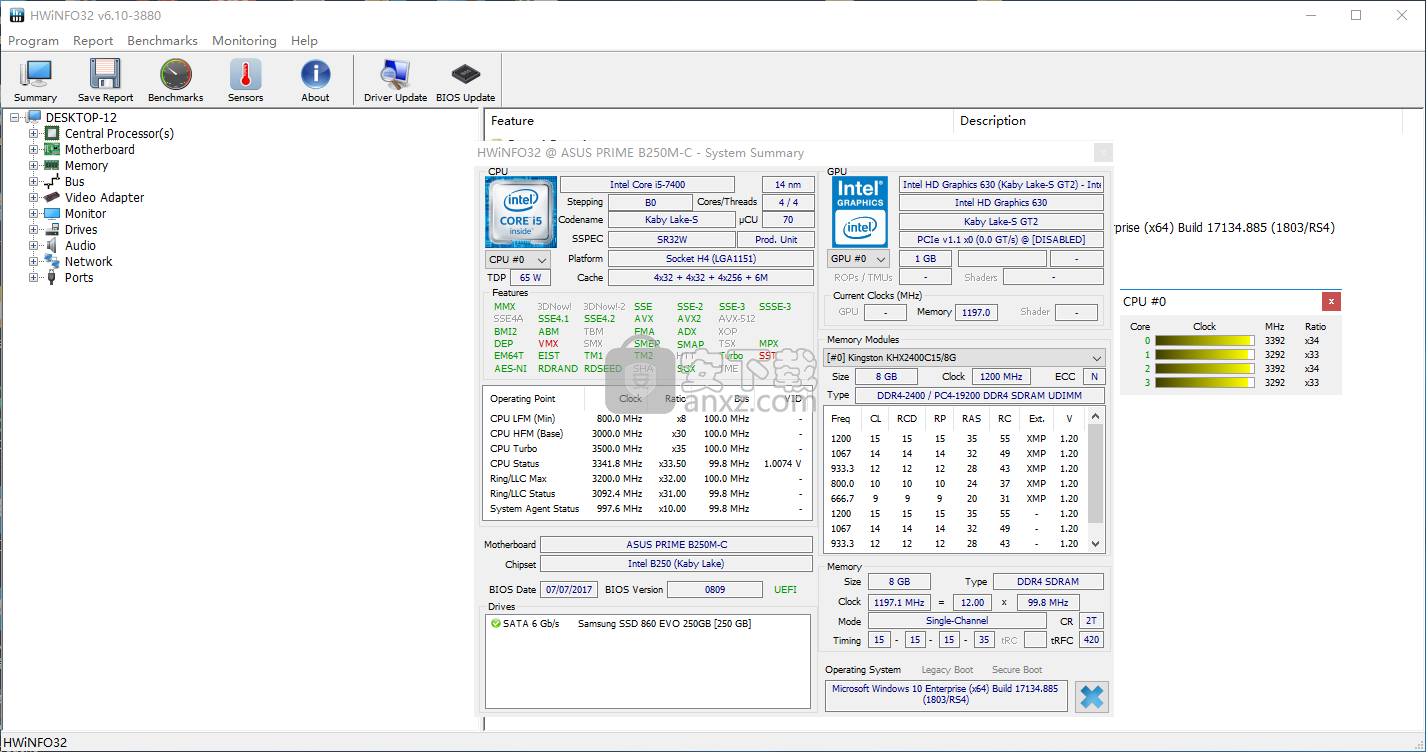Image resolution: width=1426 pixels, height=752 pixels.
Task: Click memory timings scrollbar up arrow
Action: [x=1096, y=417]
